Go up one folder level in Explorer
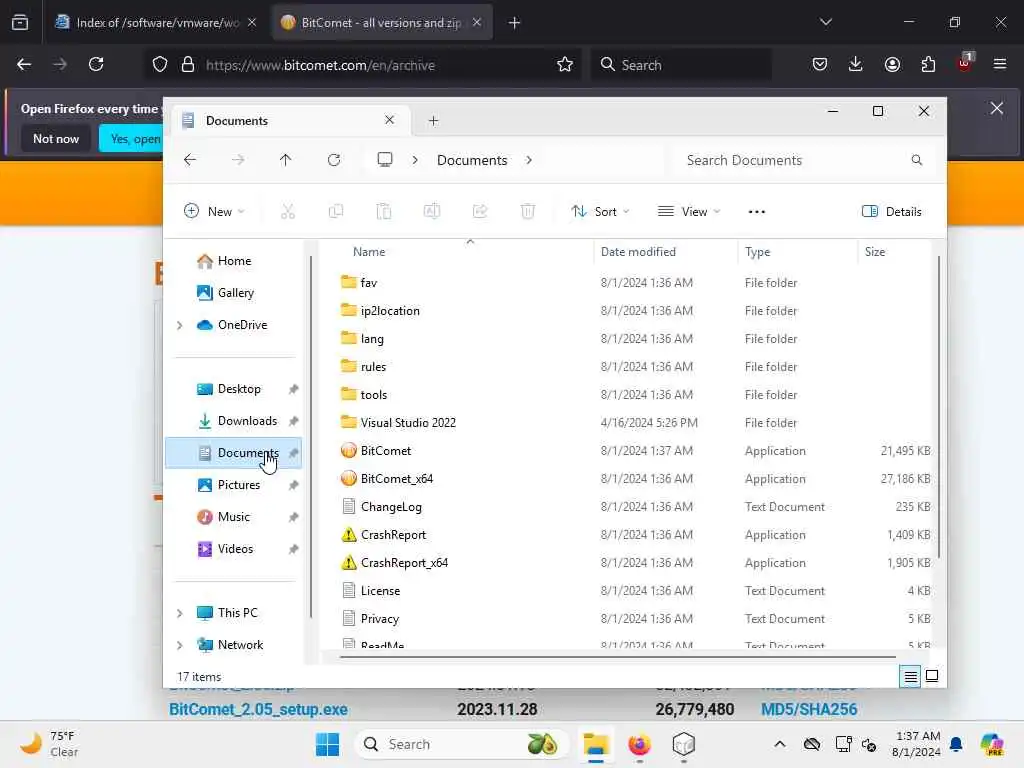This screenshot has height=768, width=1024. pyautogui.click(x=285, y=160)
